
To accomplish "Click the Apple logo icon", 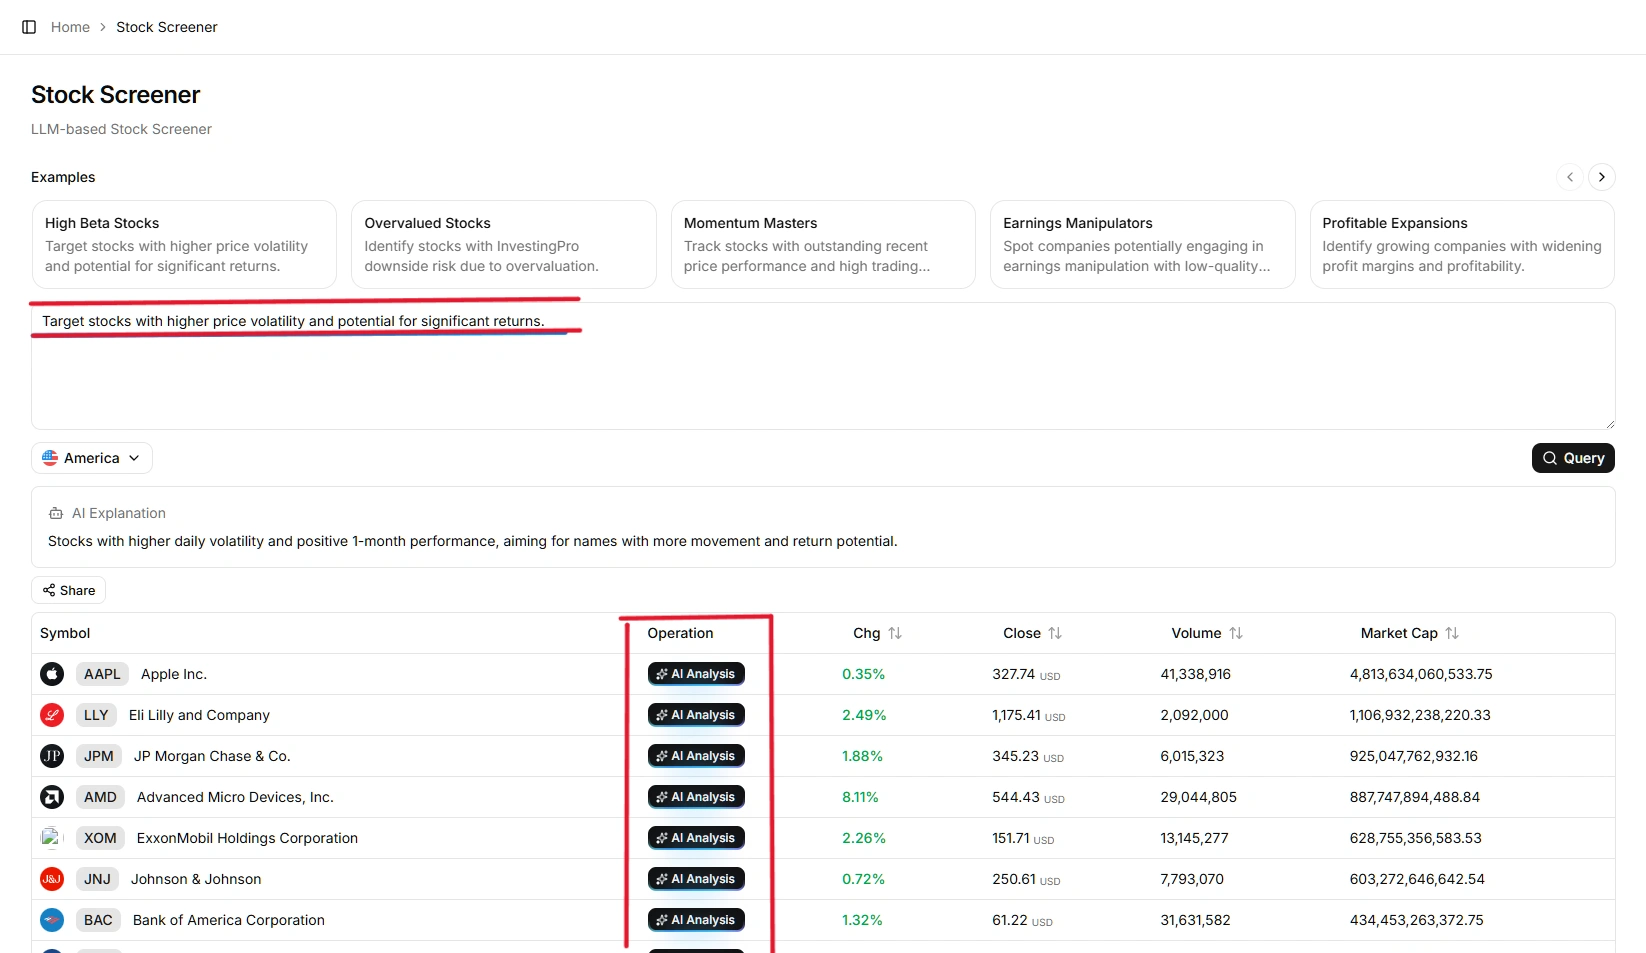I will 52,674.
